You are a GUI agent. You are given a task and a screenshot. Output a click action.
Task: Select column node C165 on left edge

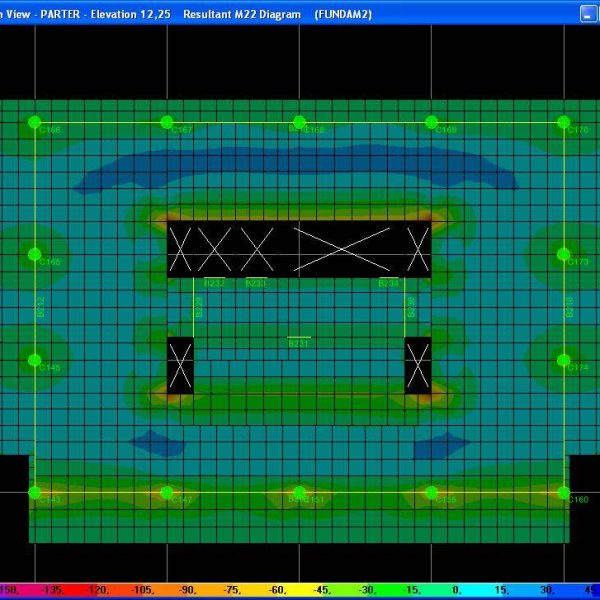[34, 254]
